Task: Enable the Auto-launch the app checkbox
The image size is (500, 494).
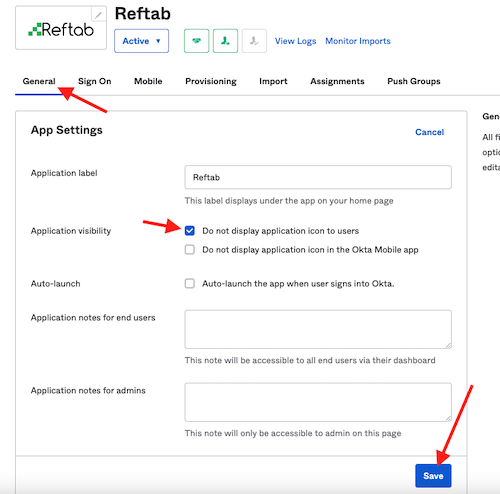Action: click(x=190, y=284)
